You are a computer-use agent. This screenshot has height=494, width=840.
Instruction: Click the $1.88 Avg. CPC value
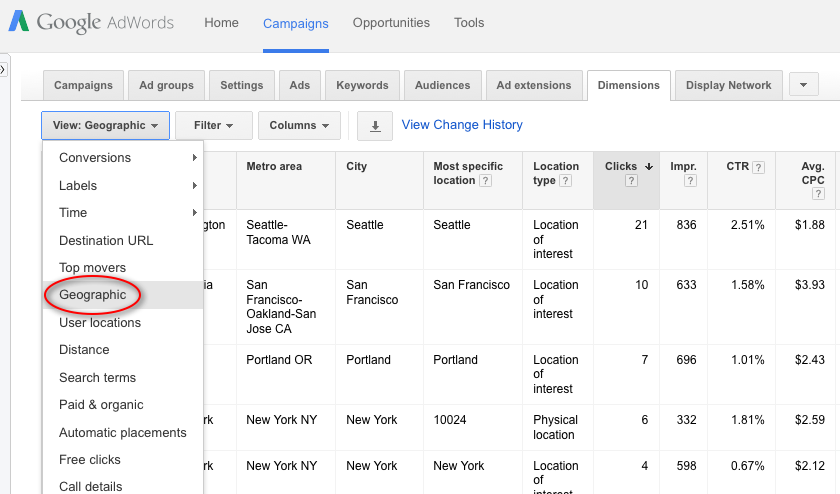pyautogui.click(x=809, y=224)
